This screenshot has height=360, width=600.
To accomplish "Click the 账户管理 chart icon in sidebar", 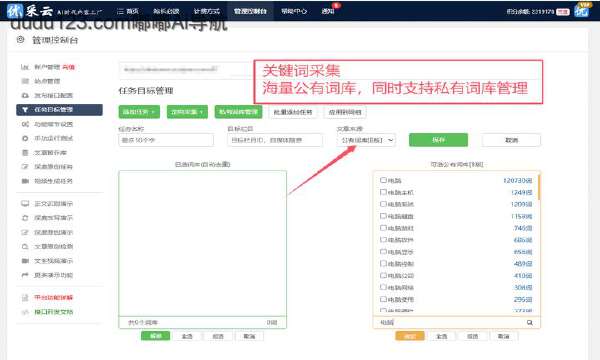I will 25,67.
